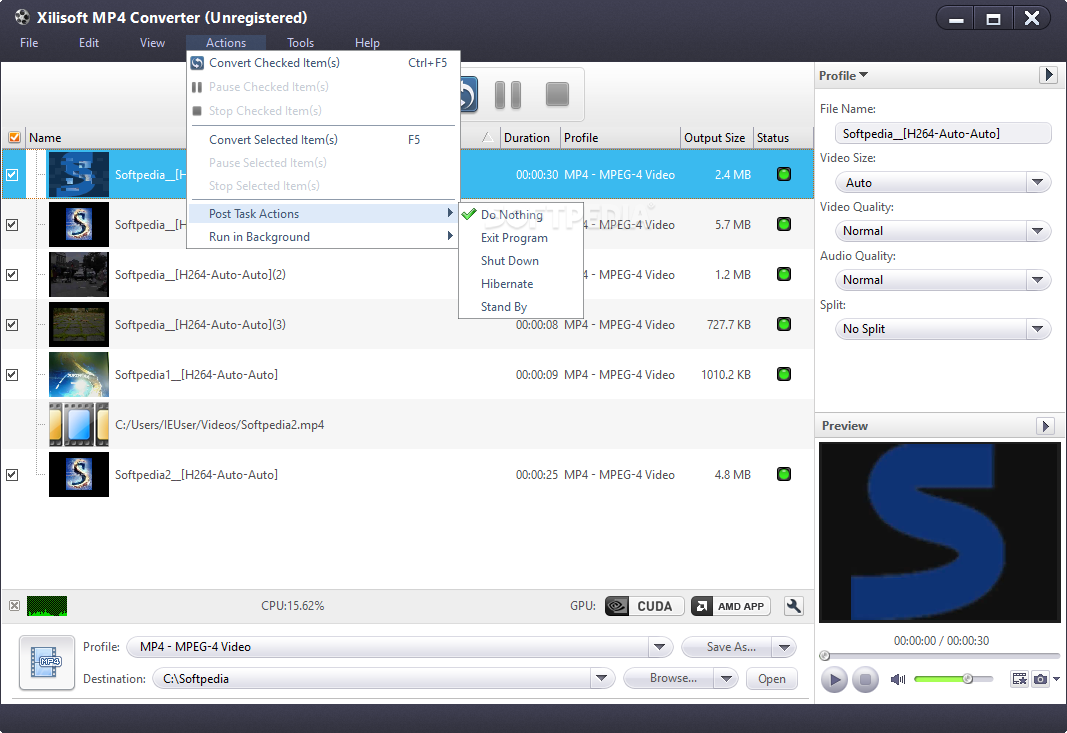The width and height of the screenshot is (1067, 733).
Task: Open the Browse arrow dropdown
Action: pyautogui.click(x=726, y=679)
